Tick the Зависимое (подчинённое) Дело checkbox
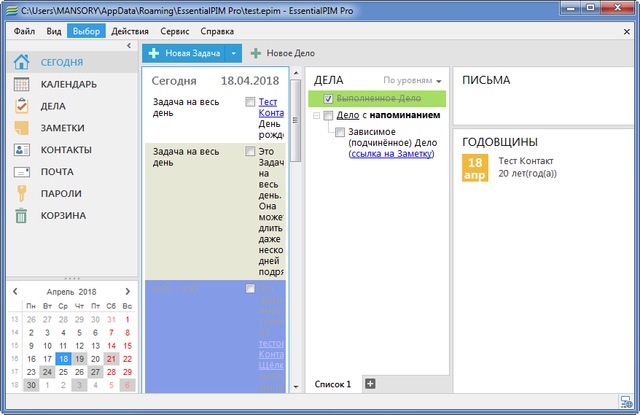The width and height of the screenshot is (640, 415). 341,132
